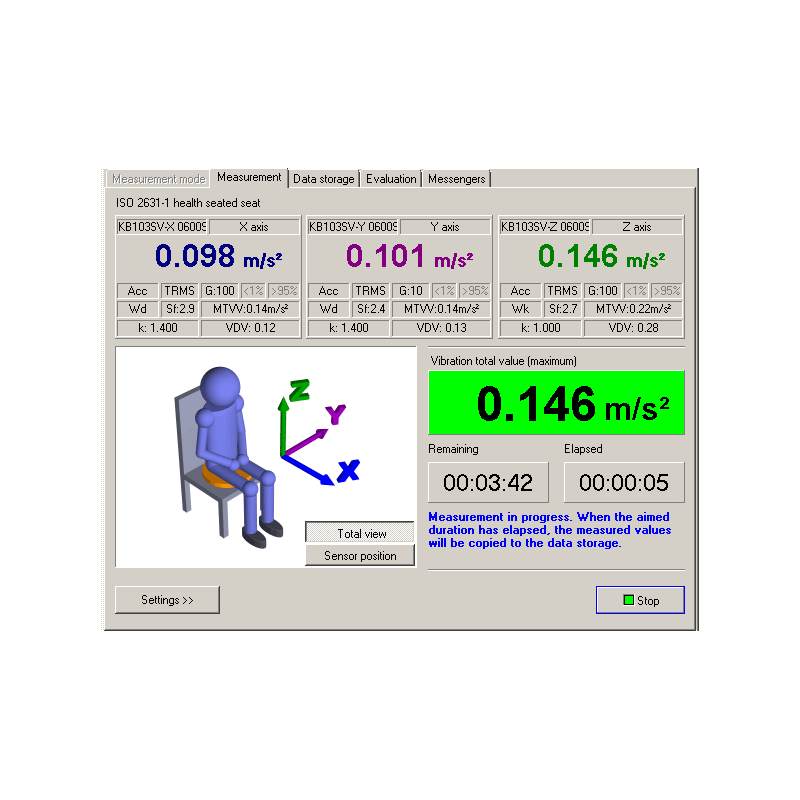Click the Y axis TRMS field
The height and width of the screenshot is (800, 800).
(371, 291)
